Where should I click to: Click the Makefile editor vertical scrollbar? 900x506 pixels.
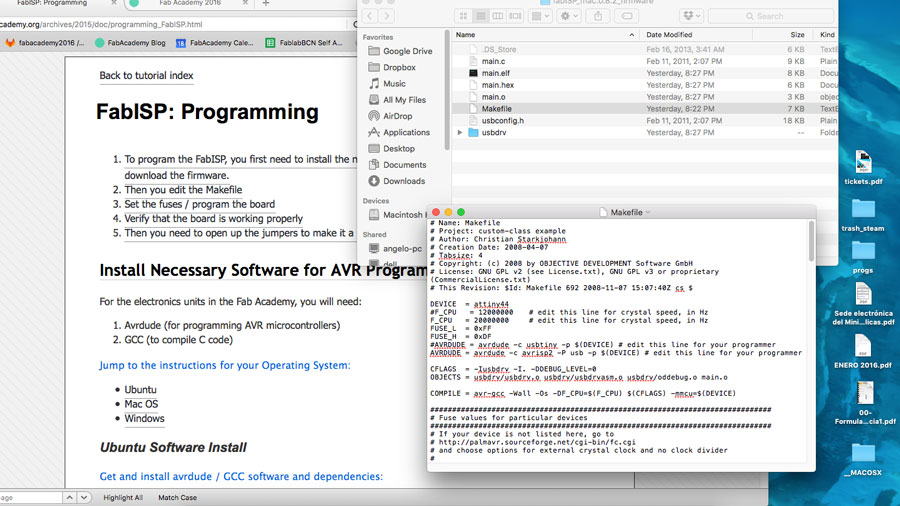tap(811, 241)
